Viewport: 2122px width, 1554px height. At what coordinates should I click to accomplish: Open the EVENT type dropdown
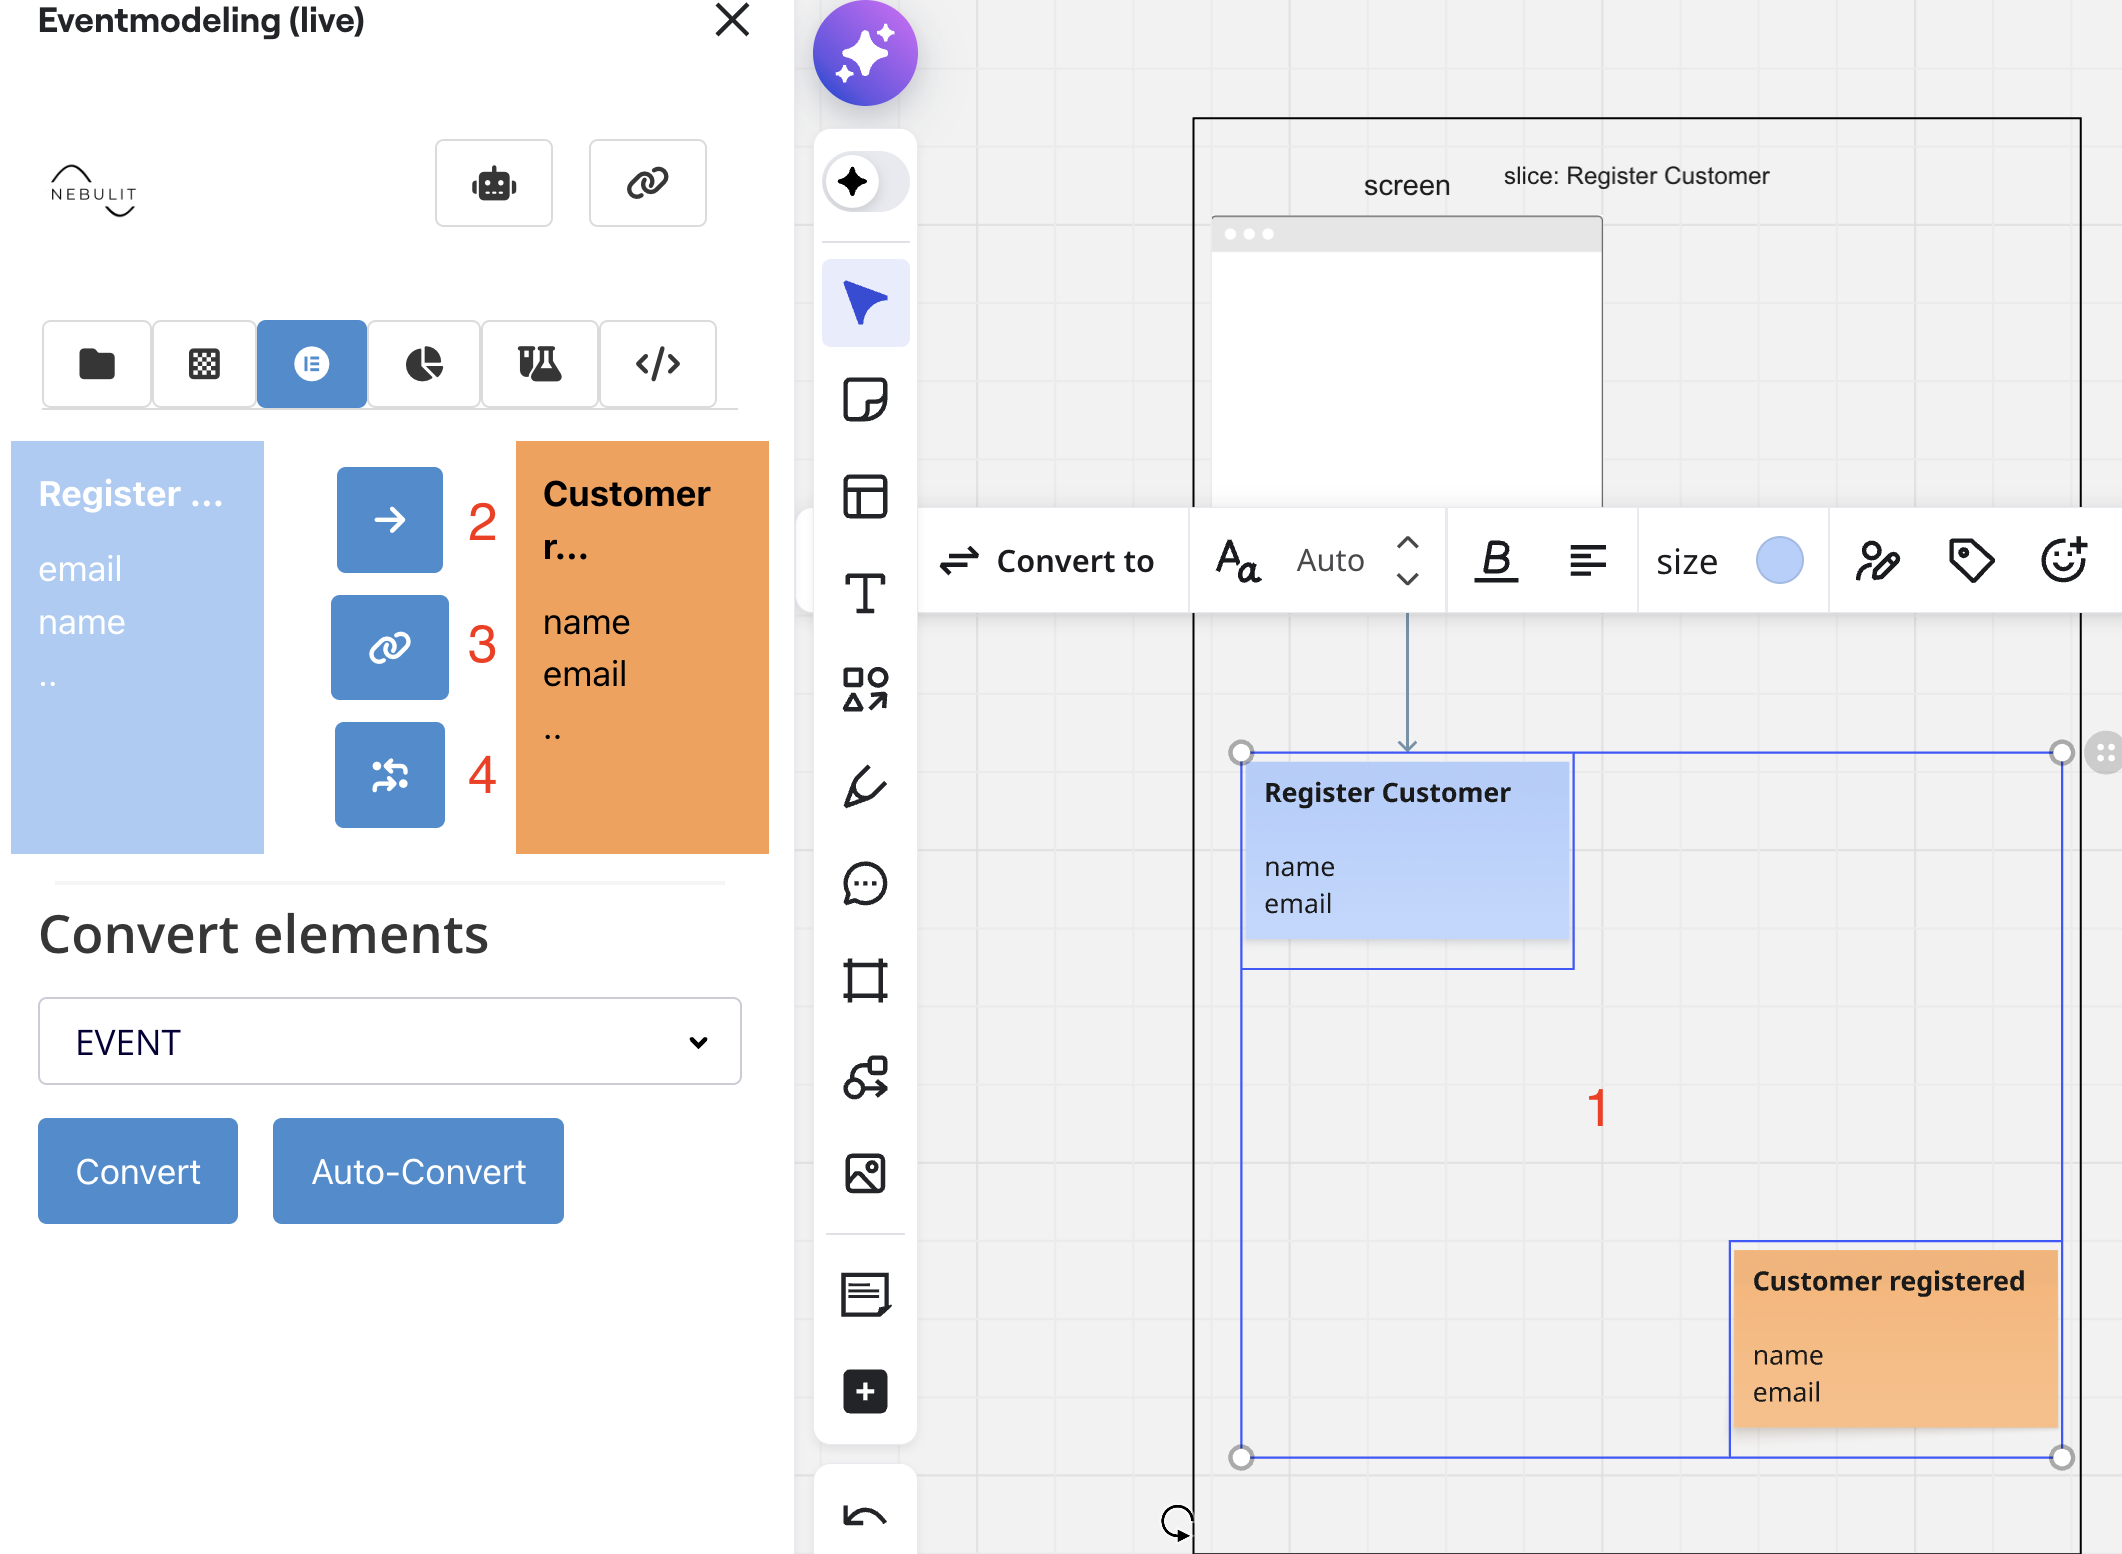pyautogui.click(x=390, y=1041)
